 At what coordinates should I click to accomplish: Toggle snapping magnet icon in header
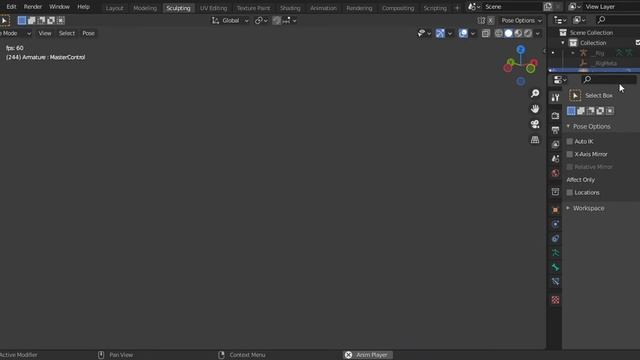(277, 20)
